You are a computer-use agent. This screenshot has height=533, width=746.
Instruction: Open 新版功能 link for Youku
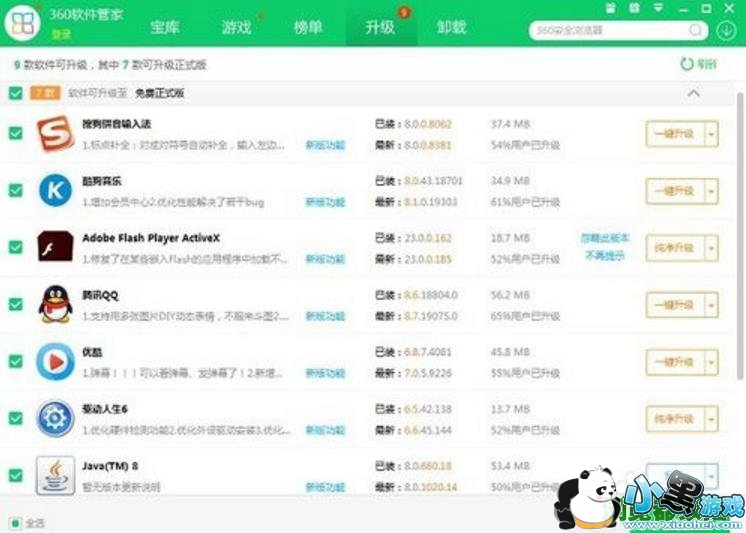(x=325, y=373)
